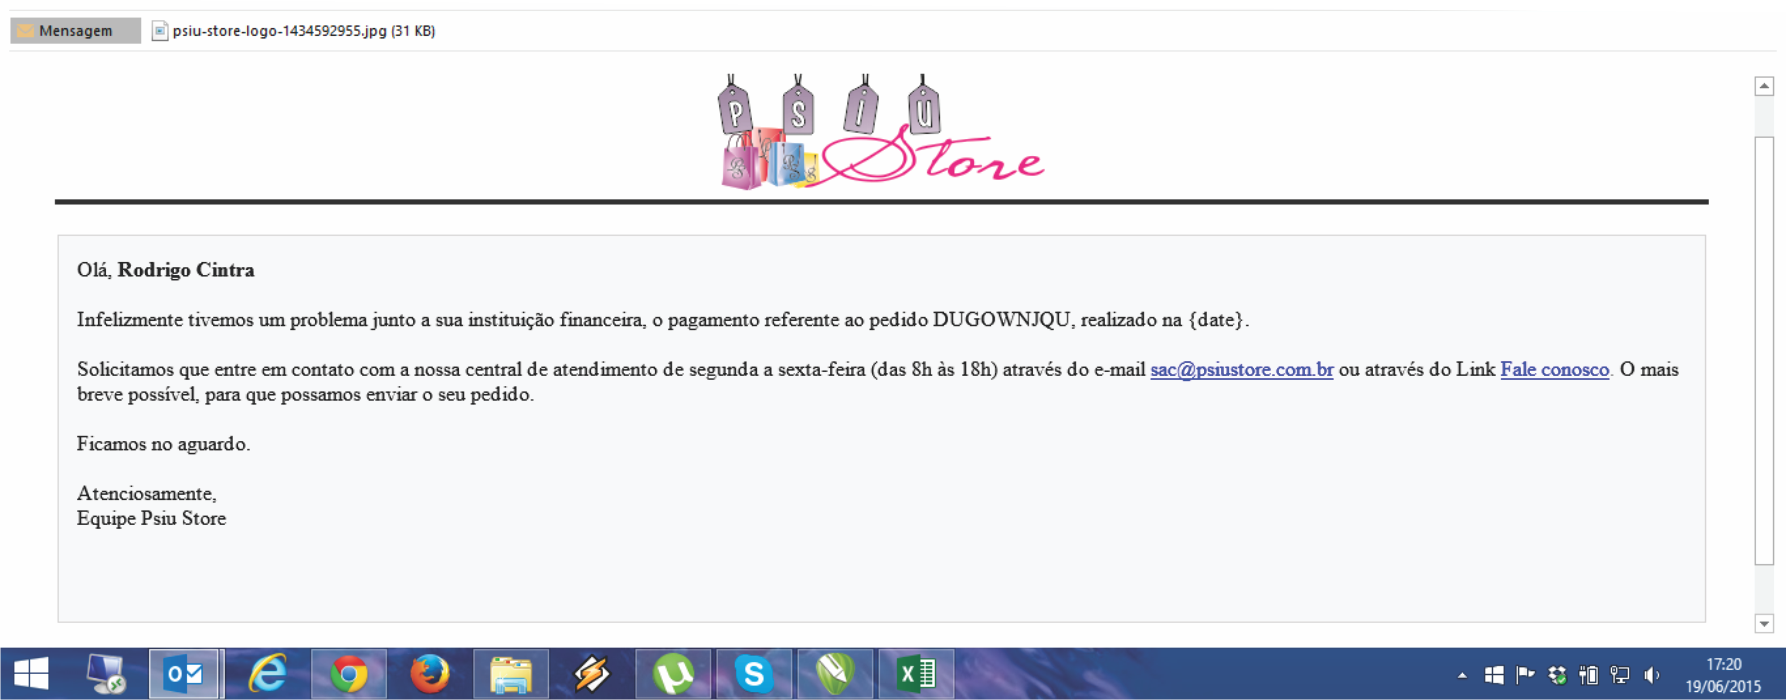Click the signature Equipe Psiu Store
The height and width of the screenshot is (700, 1786).
point(152,518)
